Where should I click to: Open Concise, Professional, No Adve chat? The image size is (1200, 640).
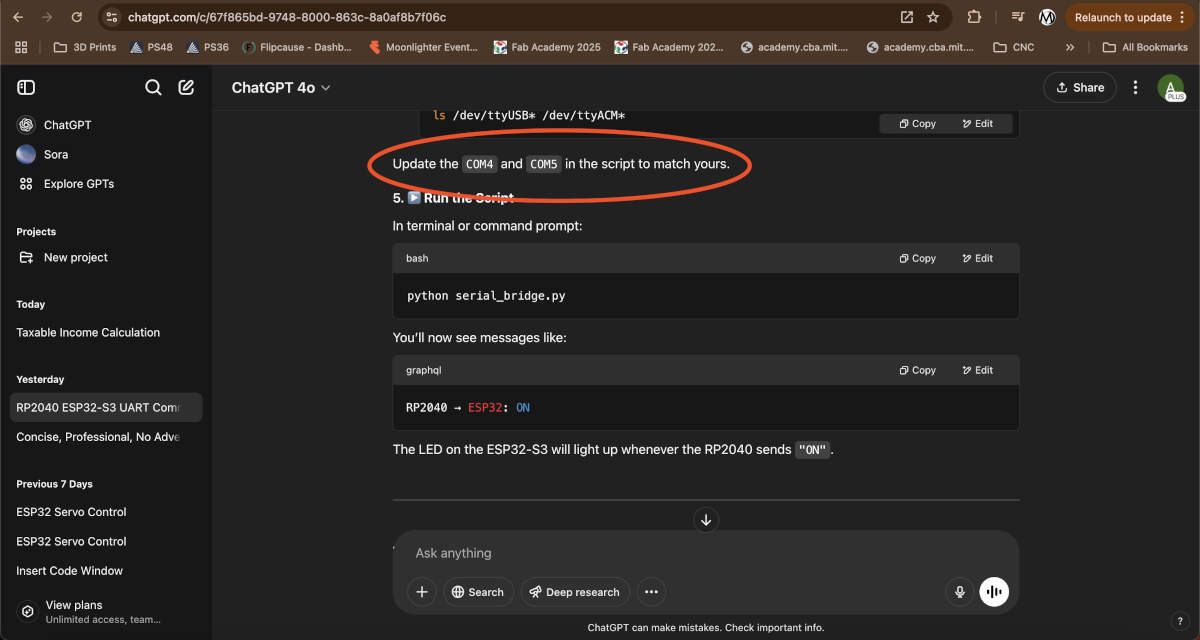click(x=106, y=437)
